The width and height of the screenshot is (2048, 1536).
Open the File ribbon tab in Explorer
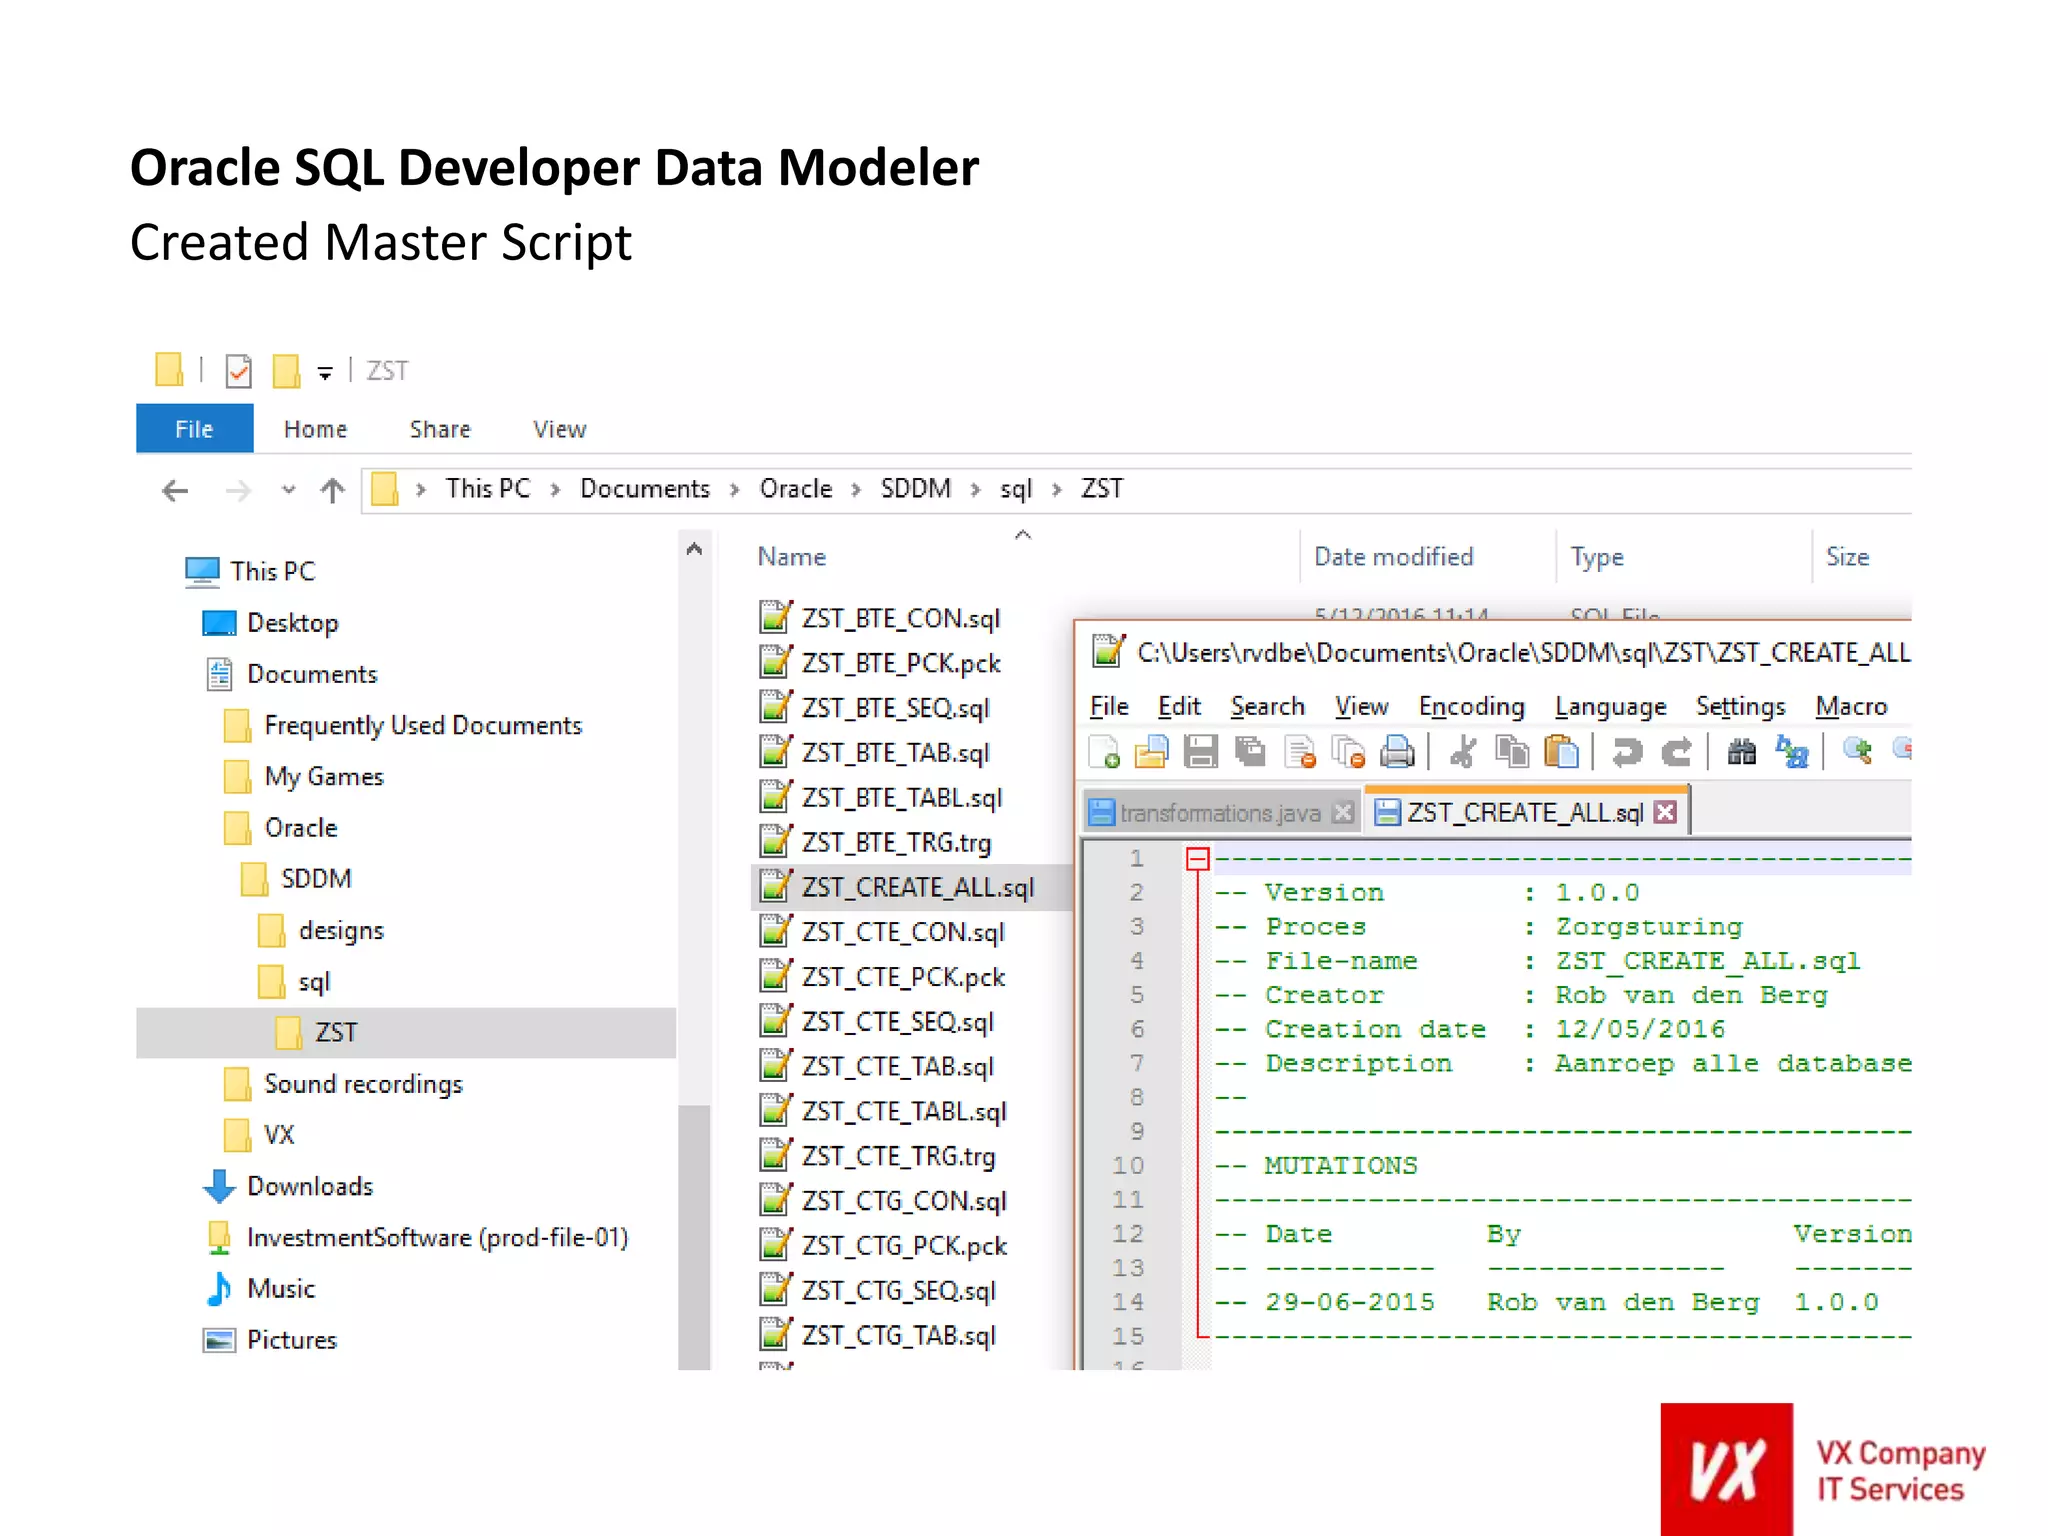[x=194, y=429]
